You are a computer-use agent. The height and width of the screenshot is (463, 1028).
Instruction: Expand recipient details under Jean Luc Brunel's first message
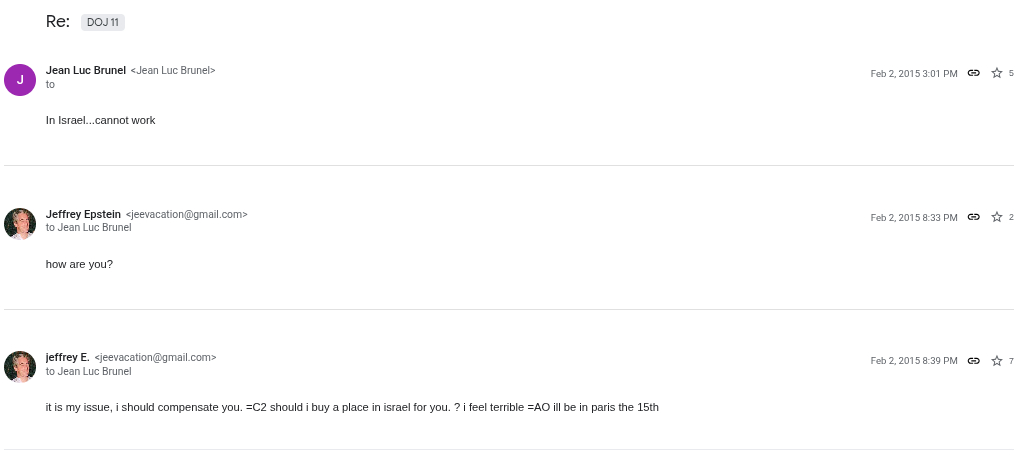(x=50, y=84)
